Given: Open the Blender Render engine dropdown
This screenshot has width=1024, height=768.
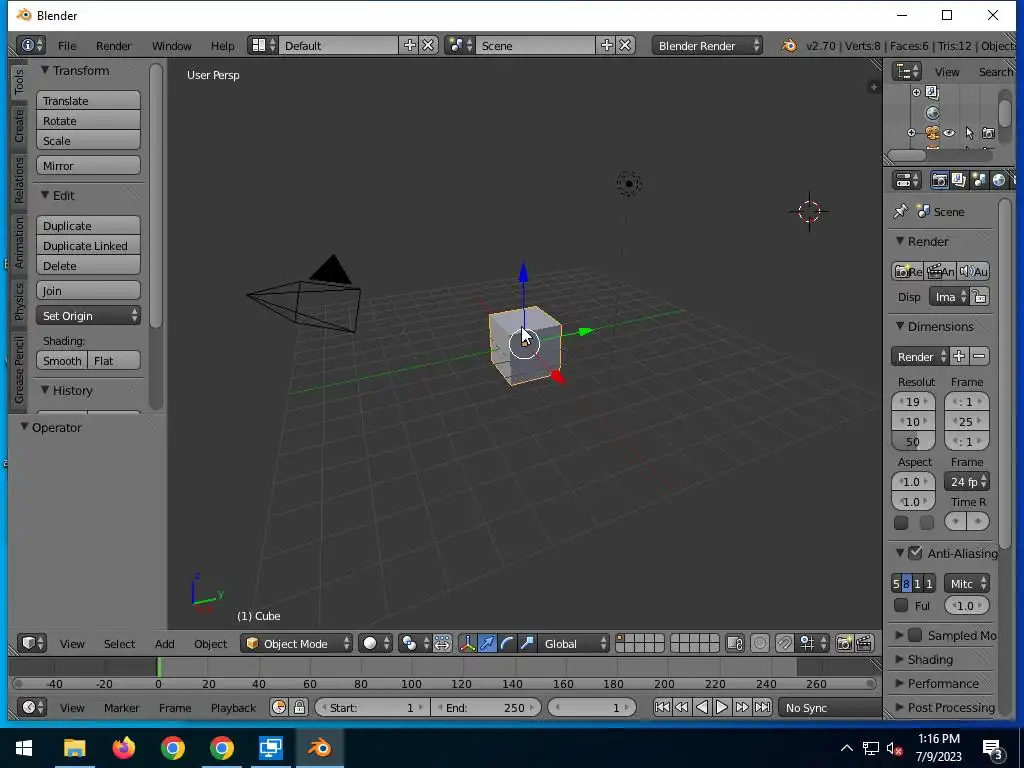Looking at the screenshot, I should pyautogui.click(x=707, y=45).
